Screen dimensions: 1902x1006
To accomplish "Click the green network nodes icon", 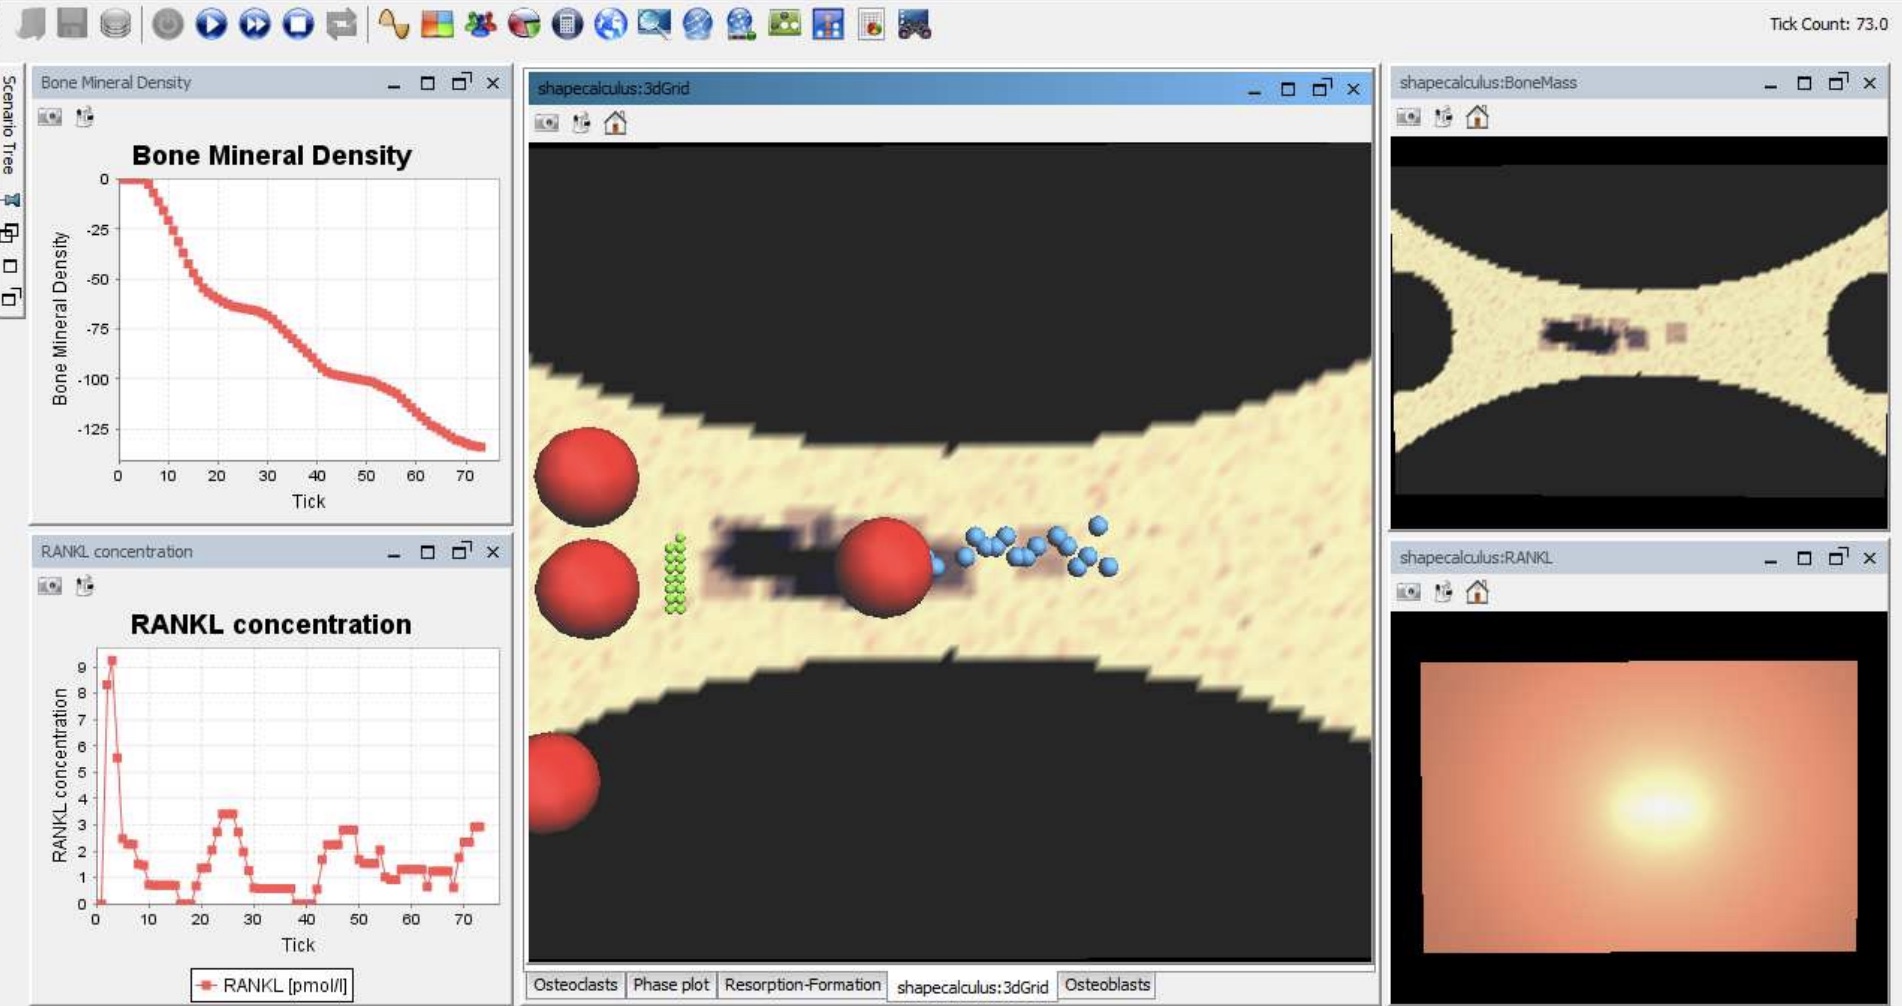I will [784, 24].
